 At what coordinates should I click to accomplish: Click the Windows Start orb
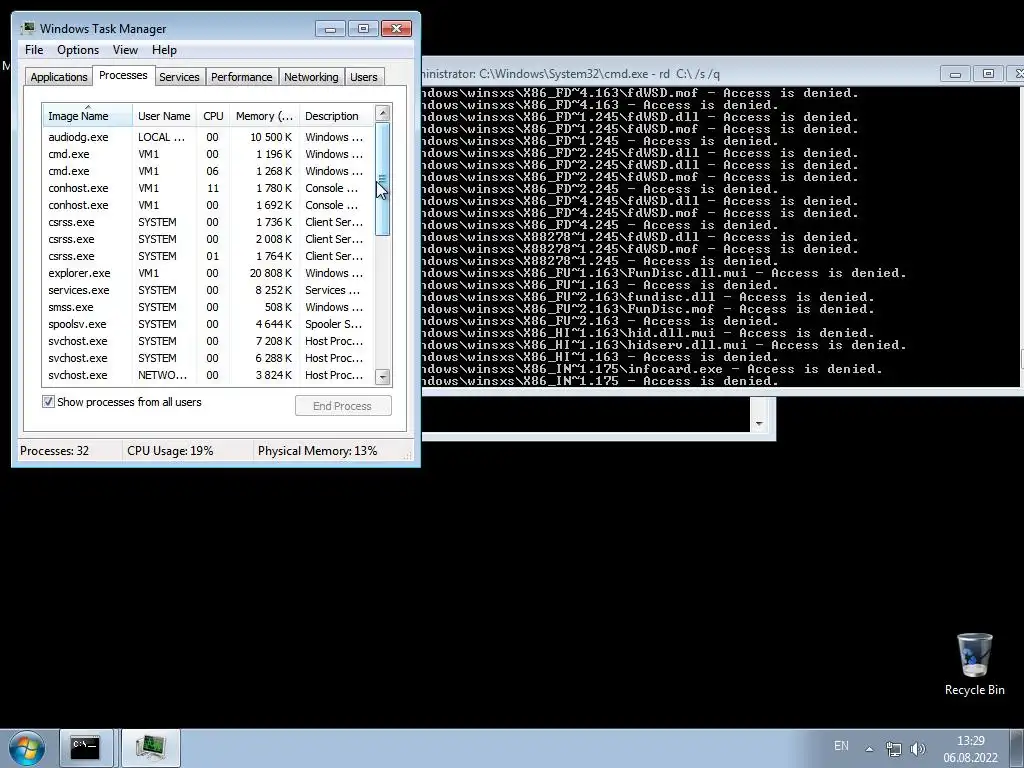click(27, 748)
